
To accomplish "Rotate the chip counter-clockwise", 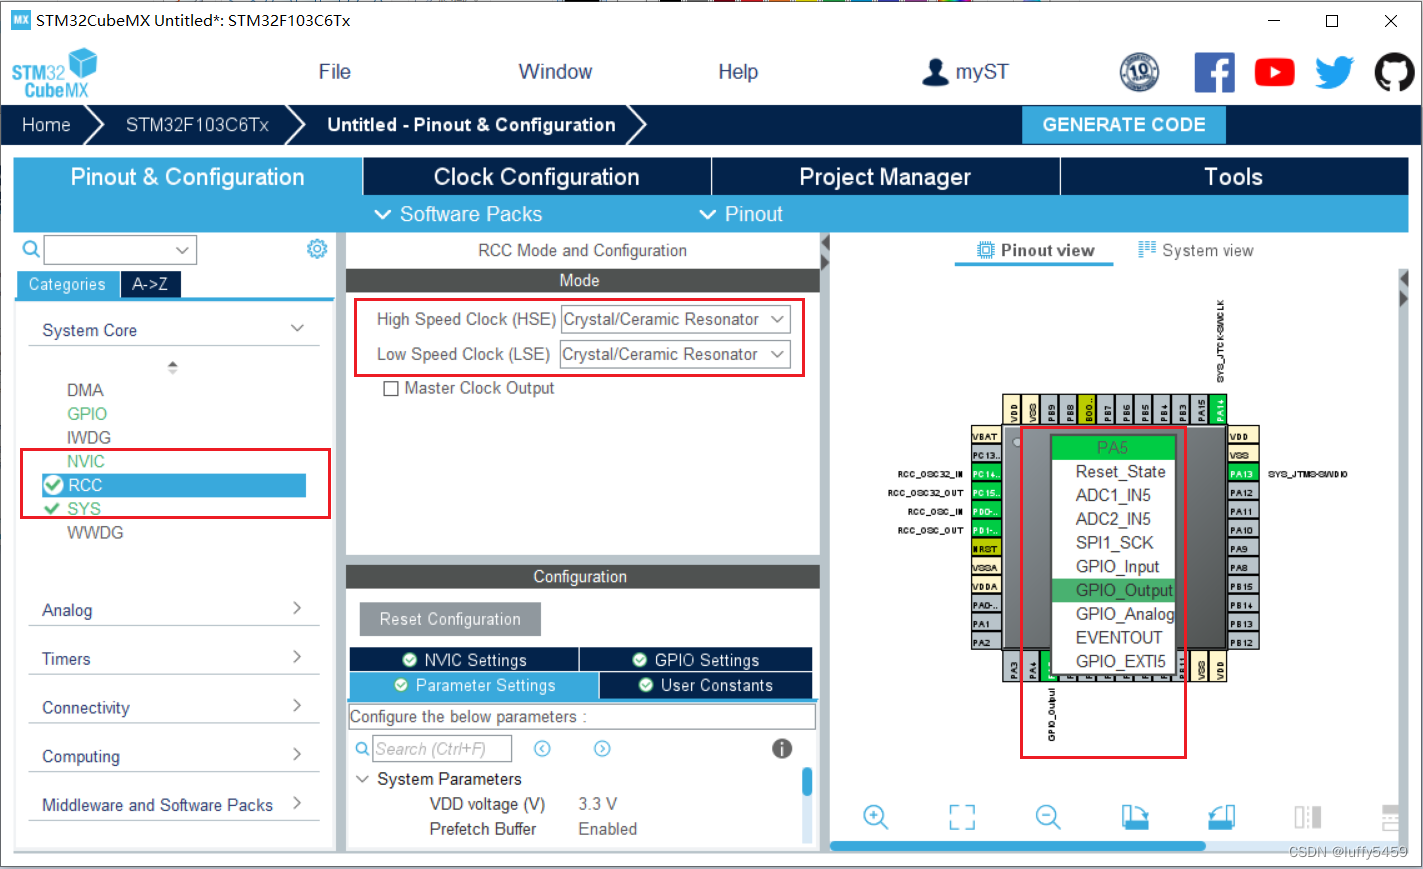I will point(1222,817).
